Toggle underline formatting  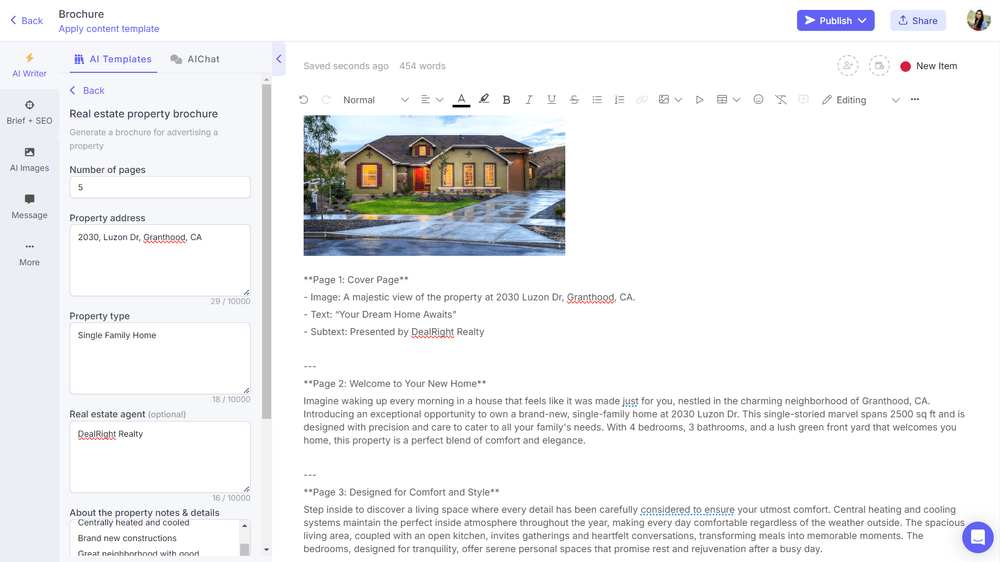point(552,100)
